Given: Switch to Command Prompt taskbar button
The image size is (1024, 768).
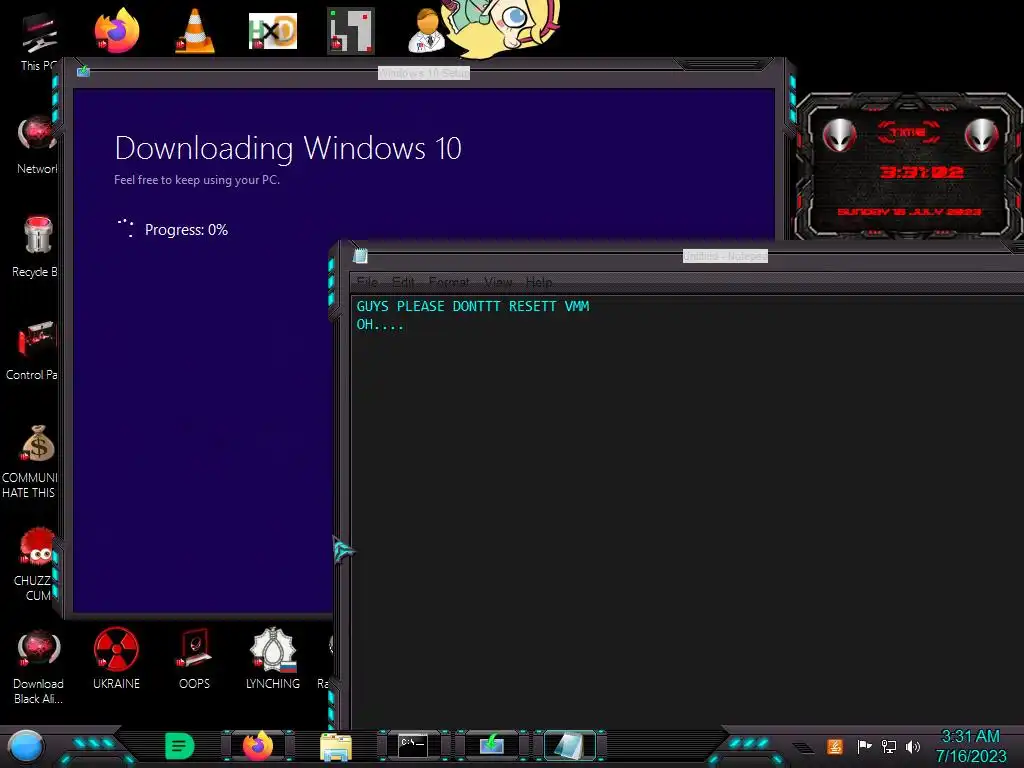Looking at the screenshot, I should click(x=413, y=746).
